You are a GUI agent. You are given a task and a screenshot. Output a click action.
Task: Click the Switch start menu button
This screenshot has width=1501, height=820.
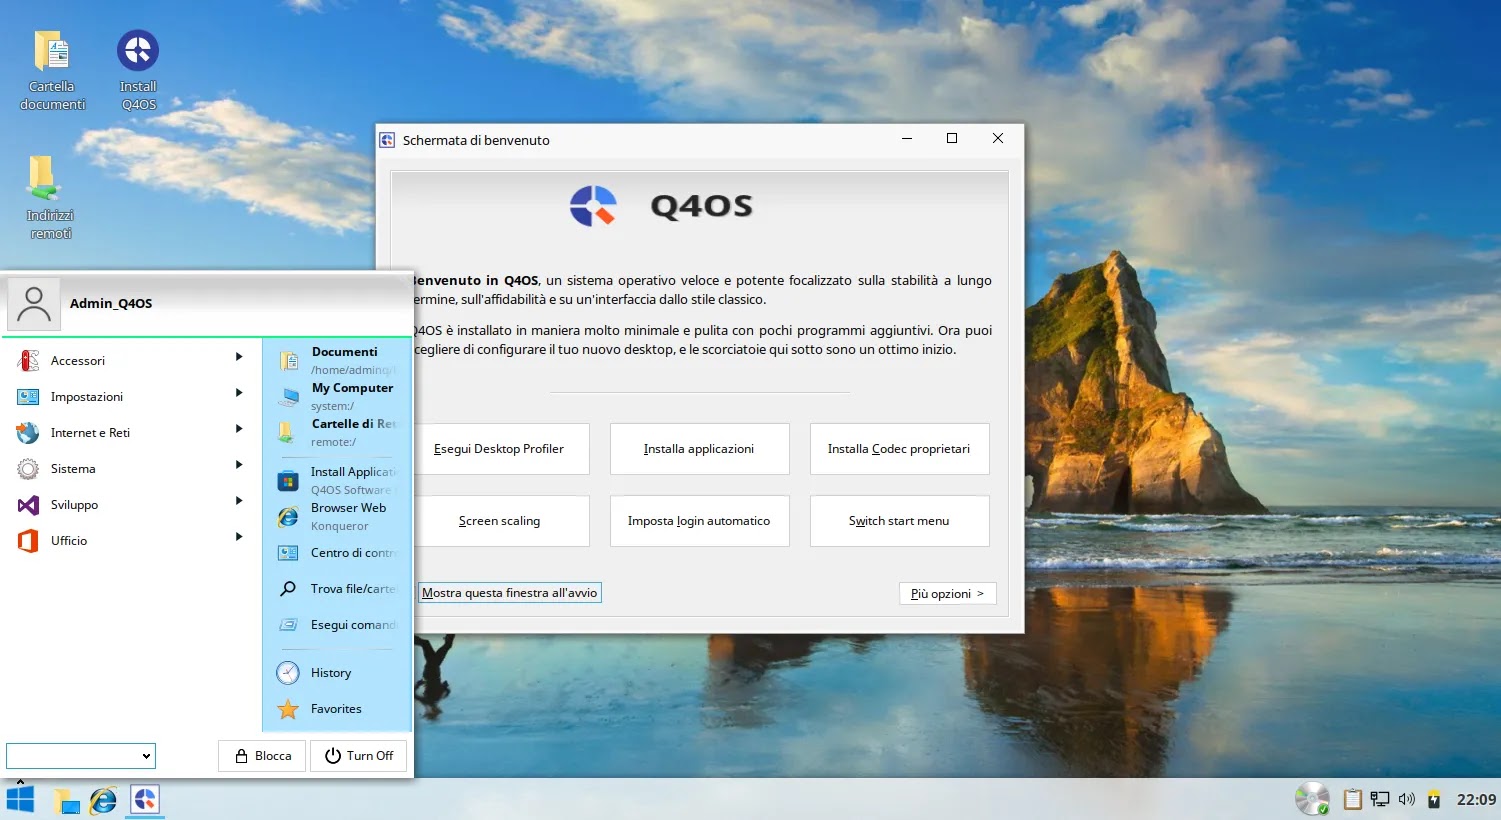899,521
